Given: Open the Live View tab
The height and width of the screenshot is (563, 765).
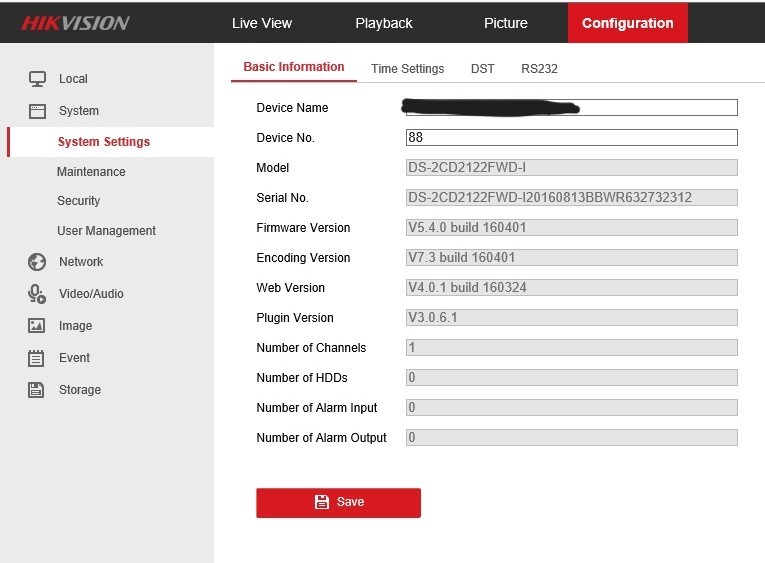Looking at the screenshot, I should tap(261, 23).
